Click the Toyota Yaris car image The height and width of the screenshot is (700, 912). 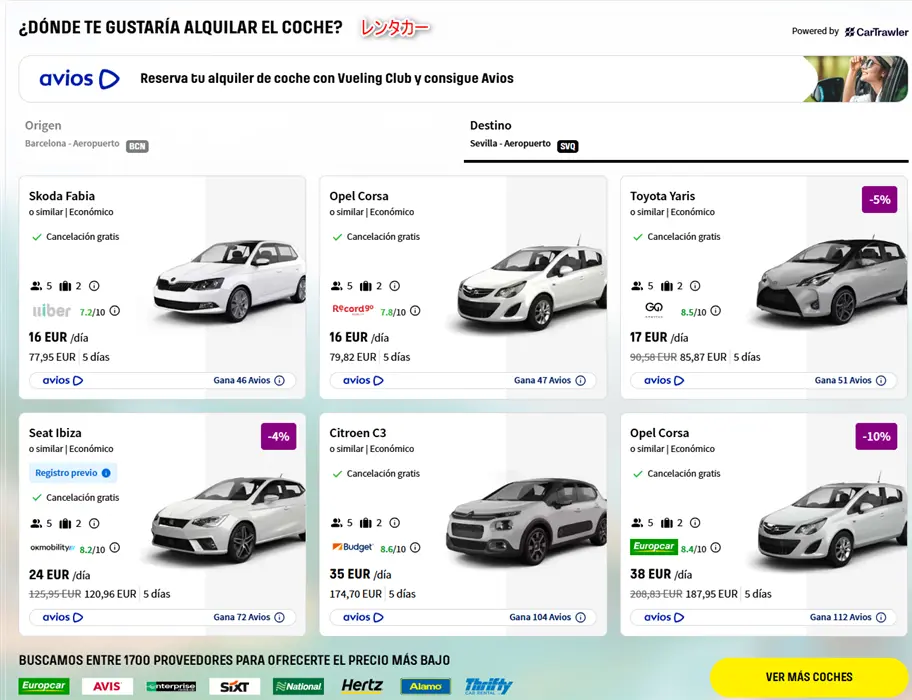832,282
